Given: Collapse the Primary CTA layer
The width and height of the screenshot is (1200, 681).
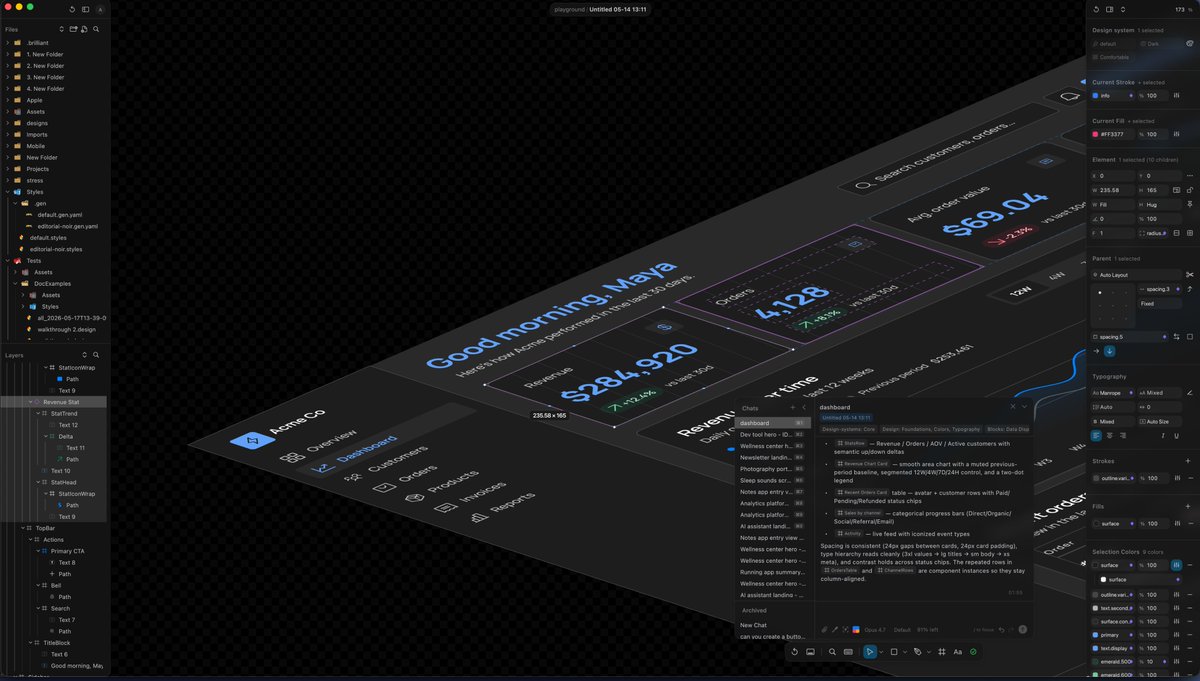Looking at the screenshot, I should [37, 551].
